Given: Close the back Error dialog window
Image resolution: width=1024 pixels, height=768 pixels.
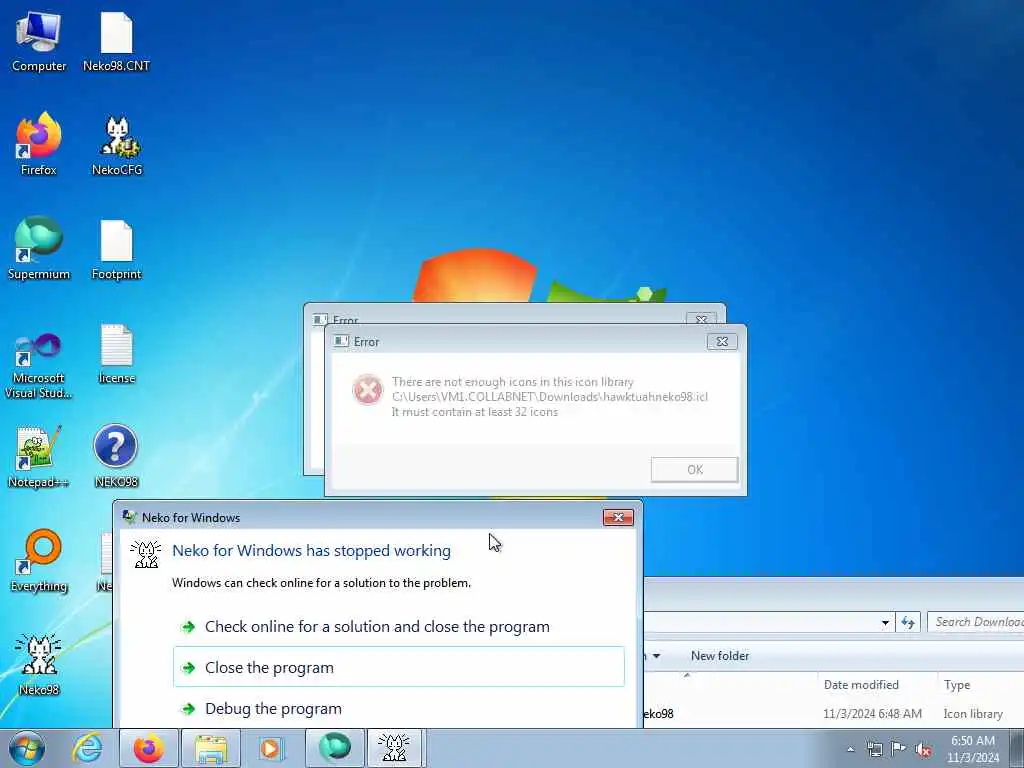Looking at the screenshot, I should coord(701,319).
